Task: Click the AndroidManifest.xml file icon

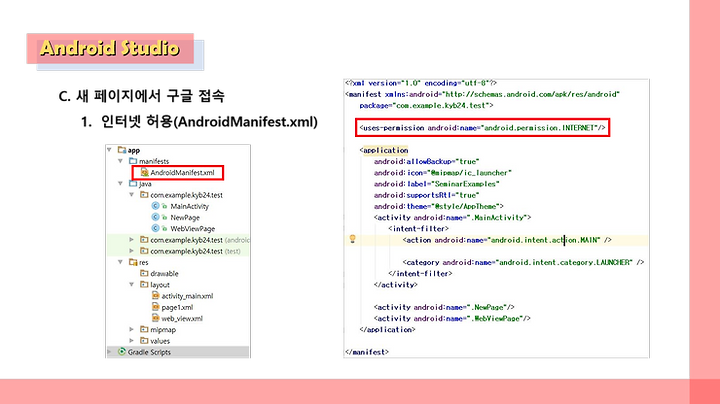Action: 145,172
